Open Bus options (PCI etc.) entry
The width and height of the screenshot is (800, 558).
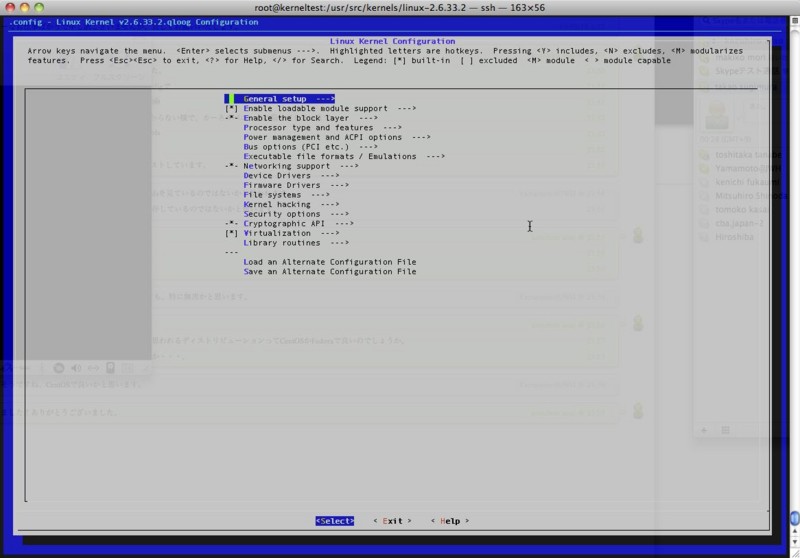[x=310, y=146]
